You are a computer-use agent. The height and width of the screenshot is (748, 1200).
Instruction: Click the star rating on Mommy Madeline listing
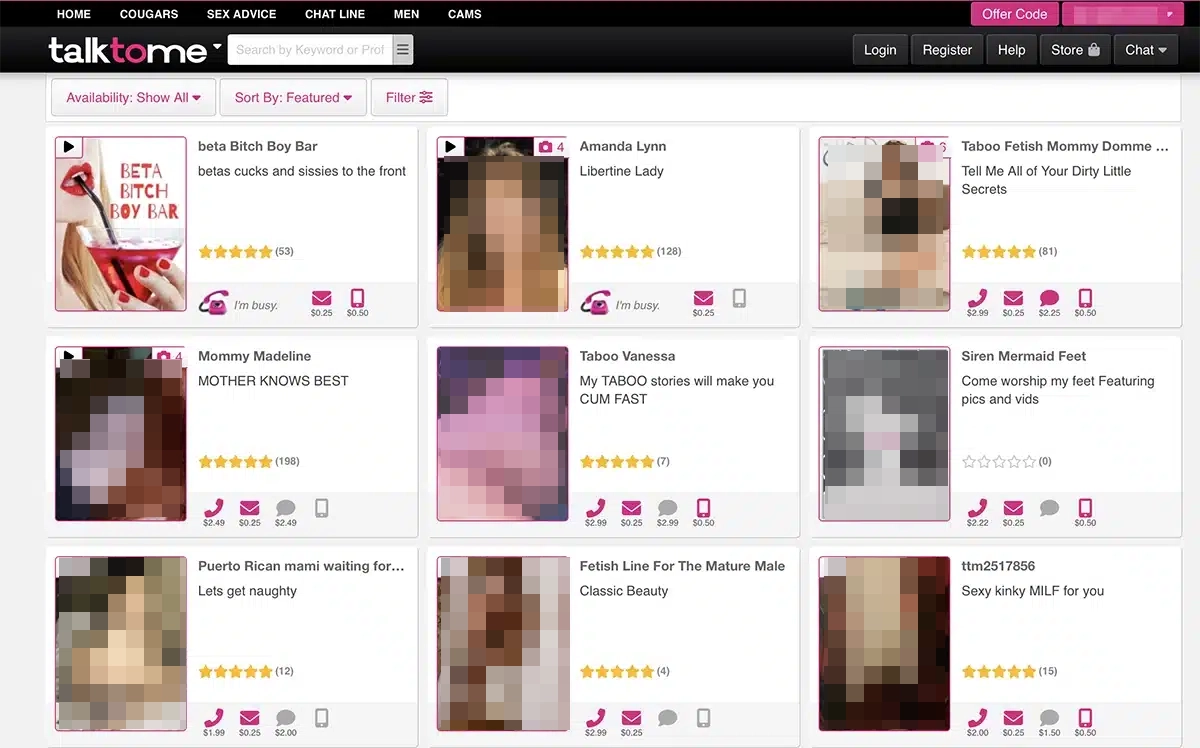coord(235,462)
